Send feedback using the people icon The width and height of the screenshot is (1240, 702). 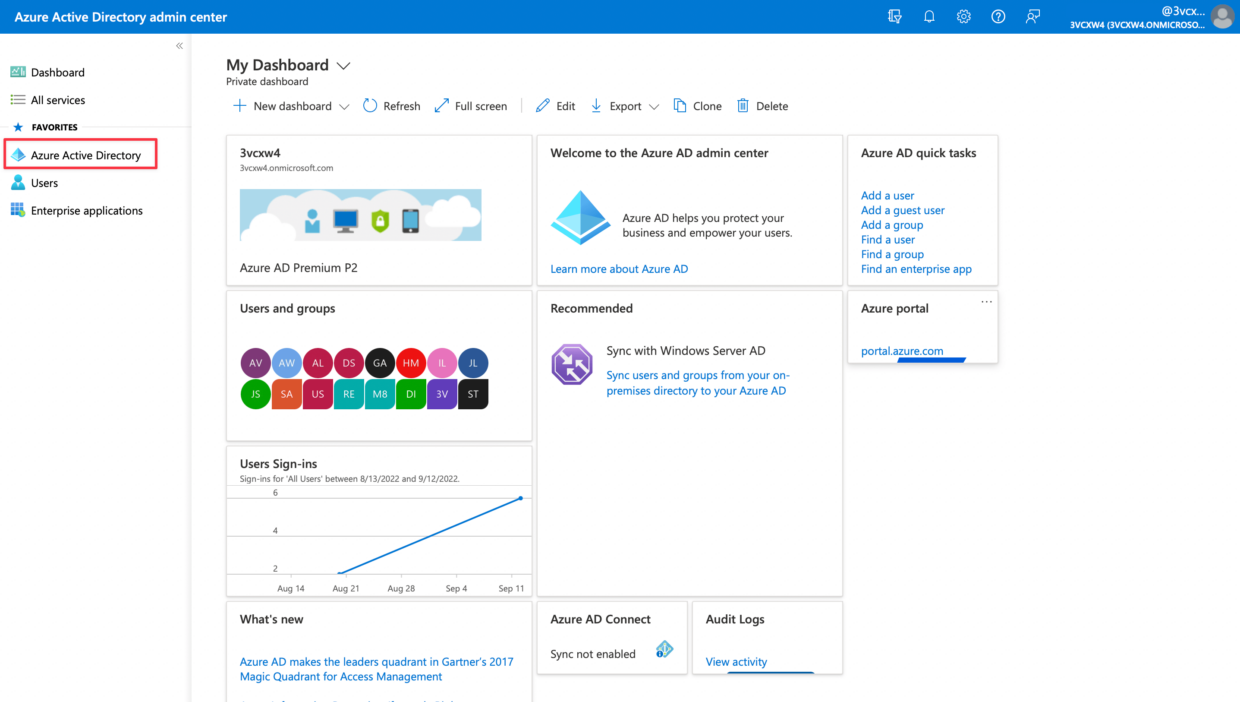1032,16
